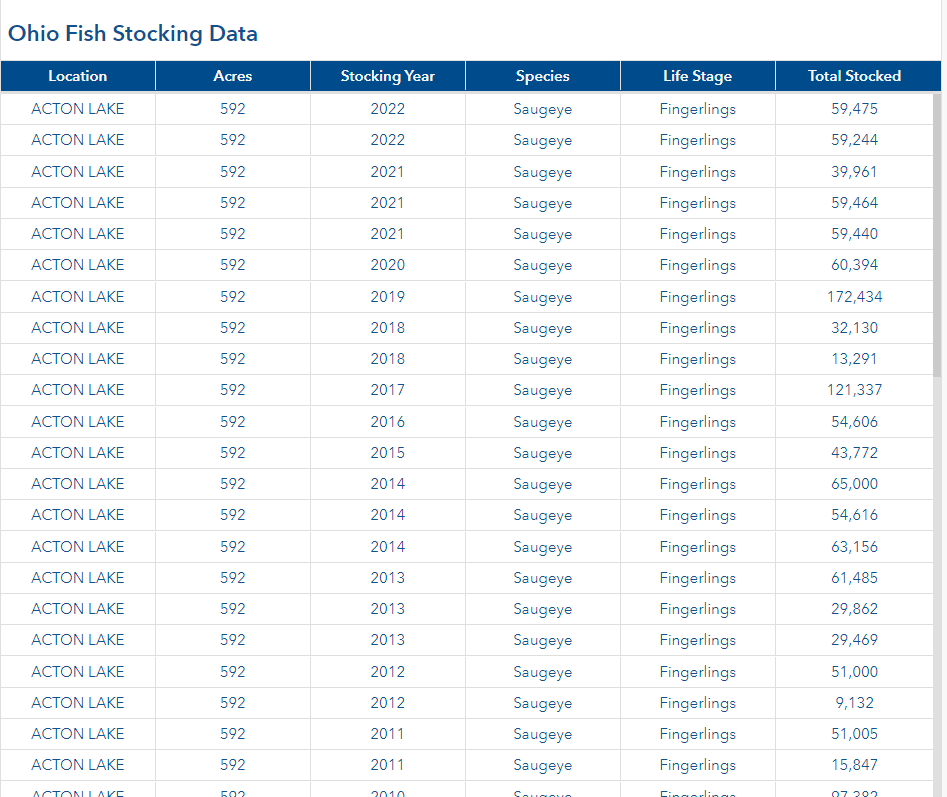Select the total stocked value 172,434

coord(854,297)
